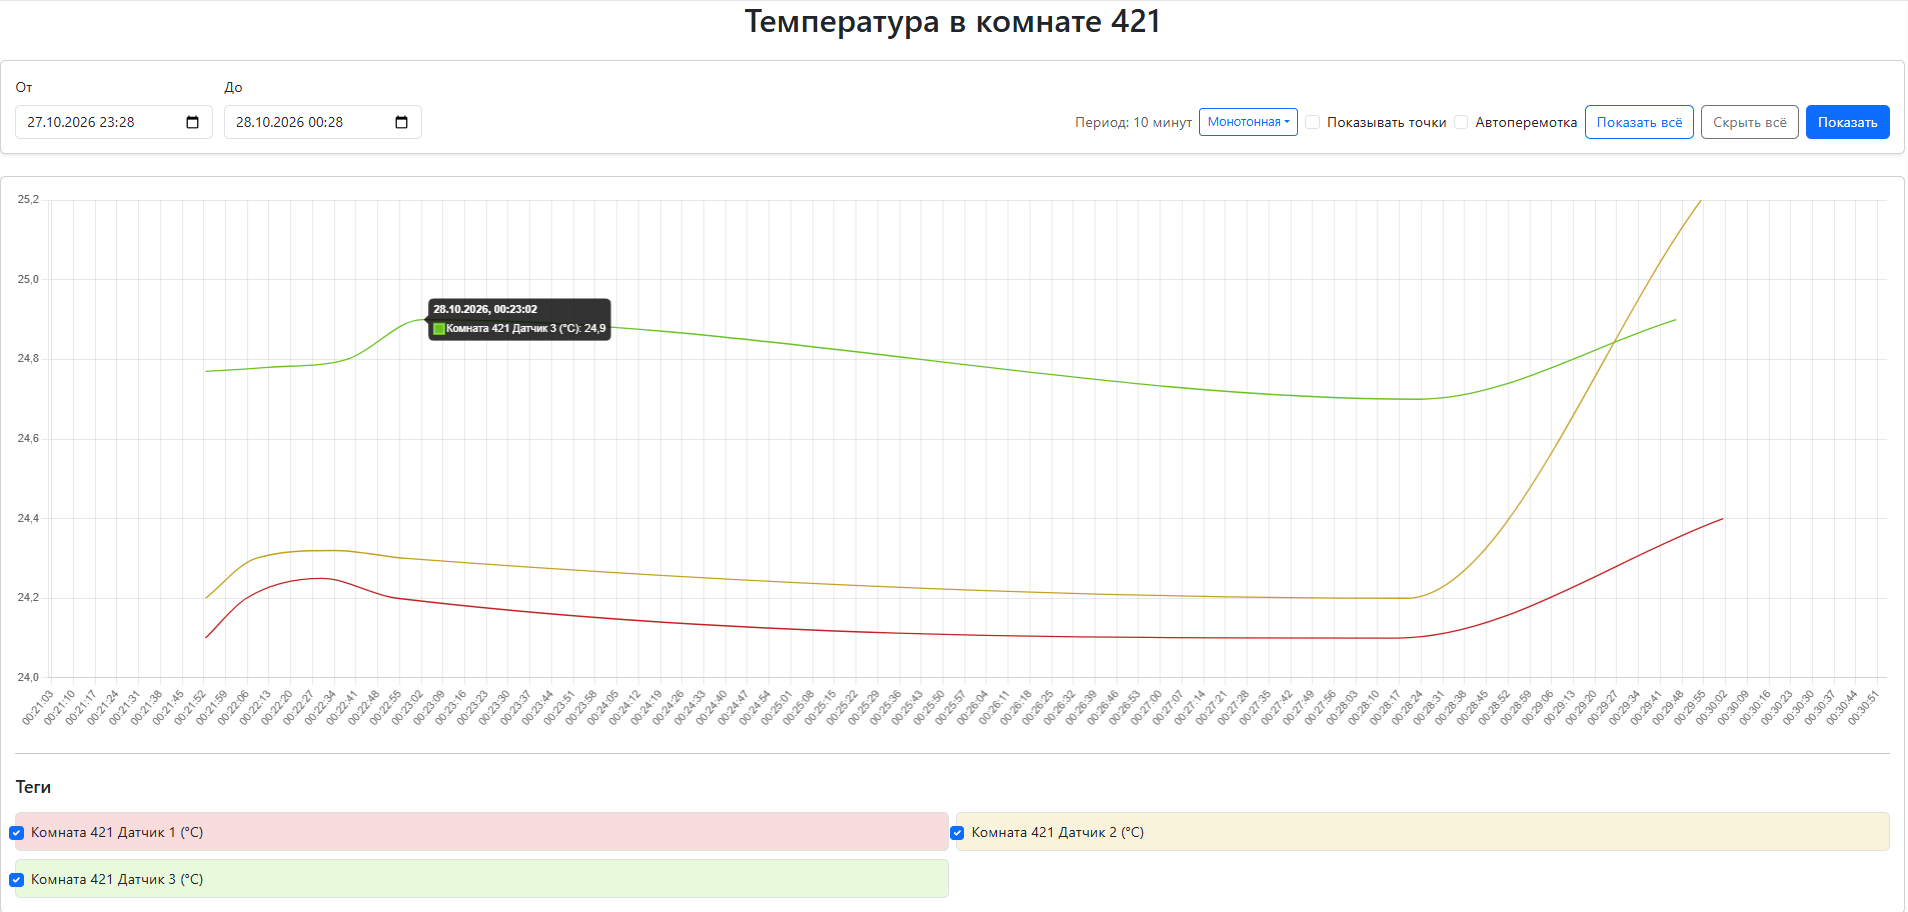Click the 'До' date-time input 28.10.2026 00:28

point(323,122)
